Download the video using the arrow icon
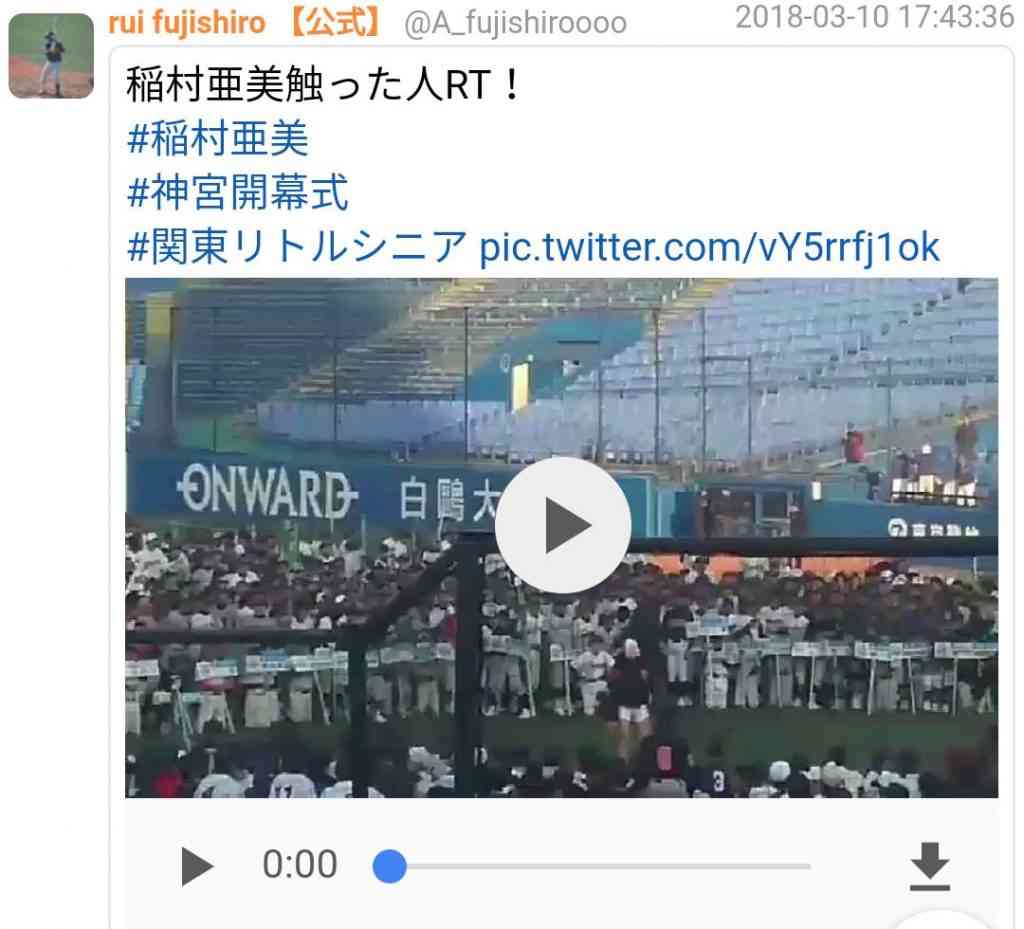The width and height of the screenshot is (1024, 929). pos(929,866)
